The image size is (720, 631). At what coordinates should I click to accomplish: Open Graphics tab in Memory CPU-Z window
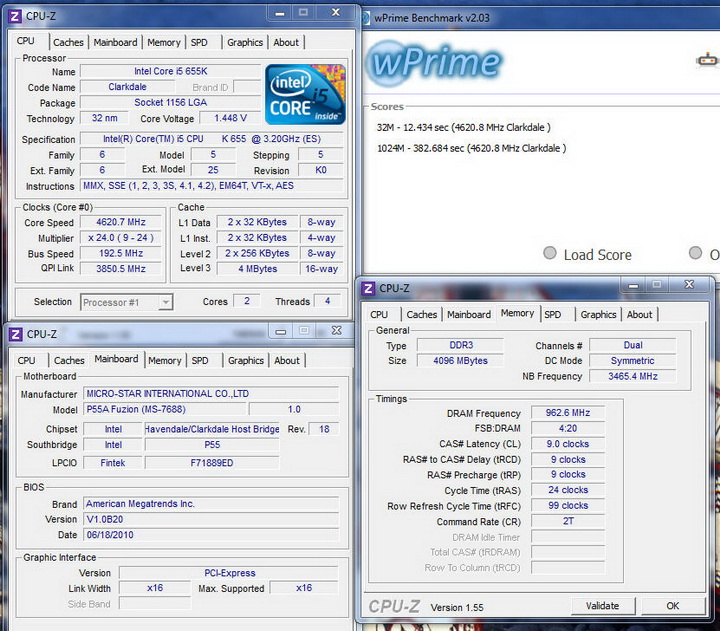[598, 315]
